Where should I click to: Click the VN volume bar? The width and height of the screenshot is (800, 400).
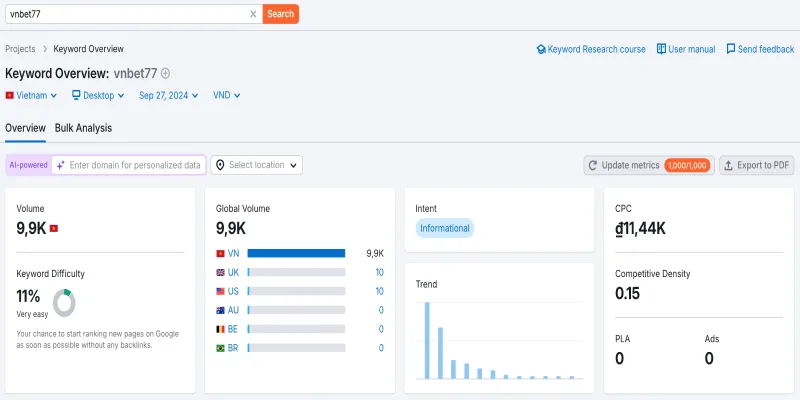tap(296, 254)
